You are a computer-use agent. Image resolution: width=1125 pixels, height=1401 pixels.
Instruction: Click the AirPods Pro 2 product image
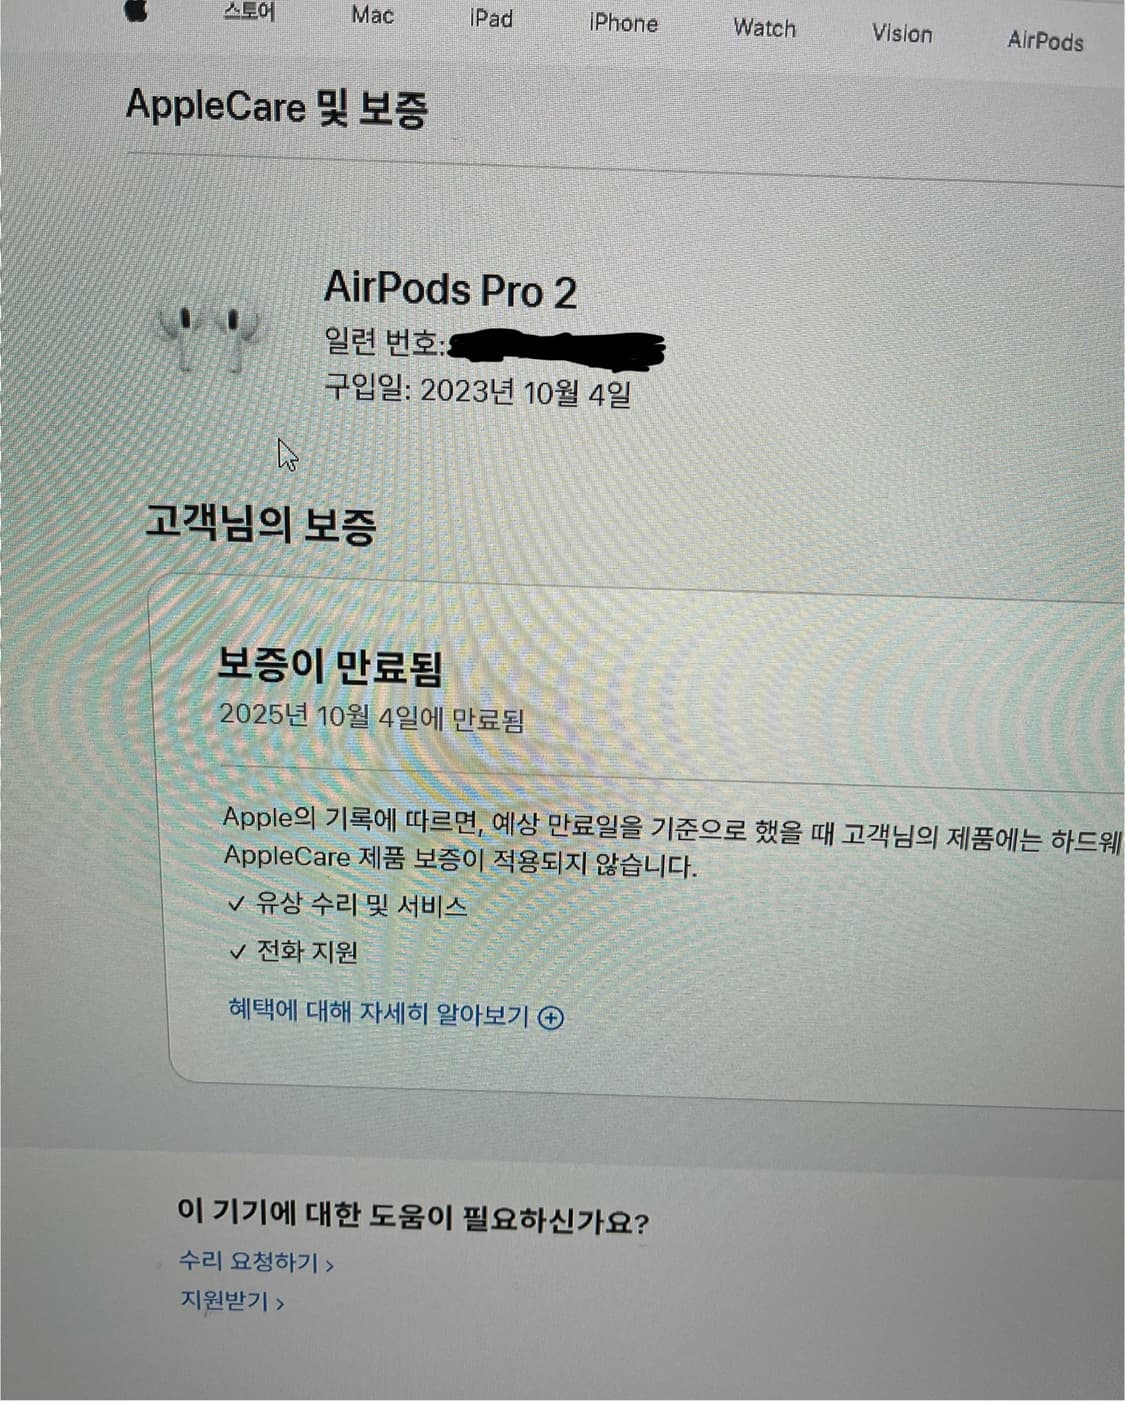pos(209,337)
